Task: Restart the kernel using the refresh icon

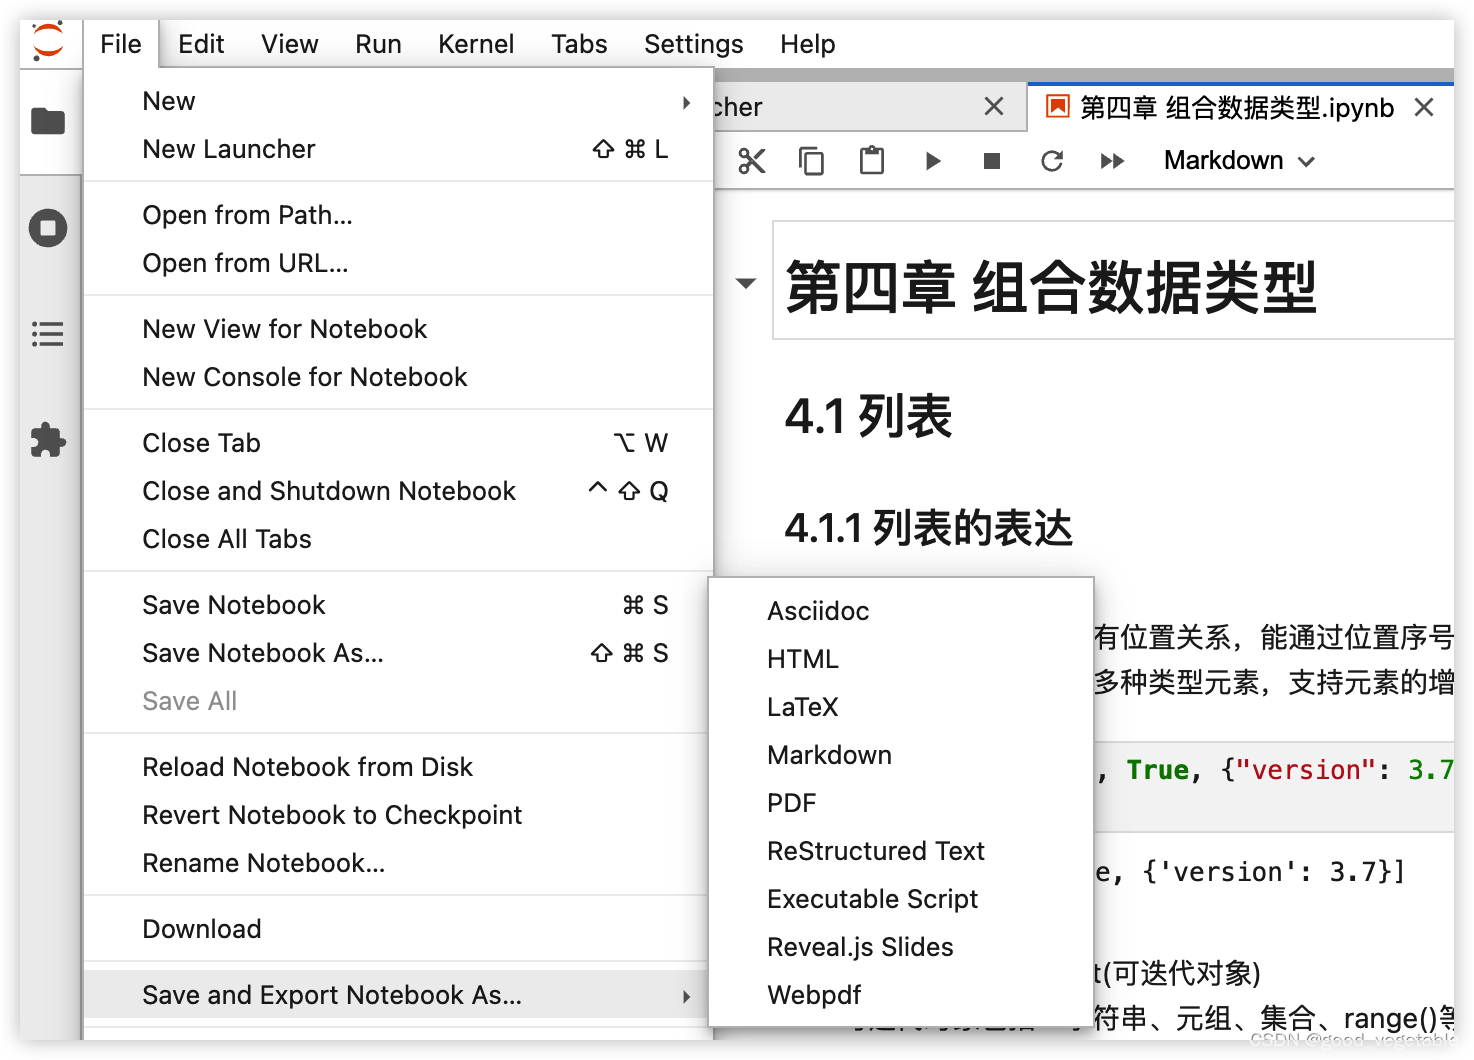Action: pos(1051,160)
